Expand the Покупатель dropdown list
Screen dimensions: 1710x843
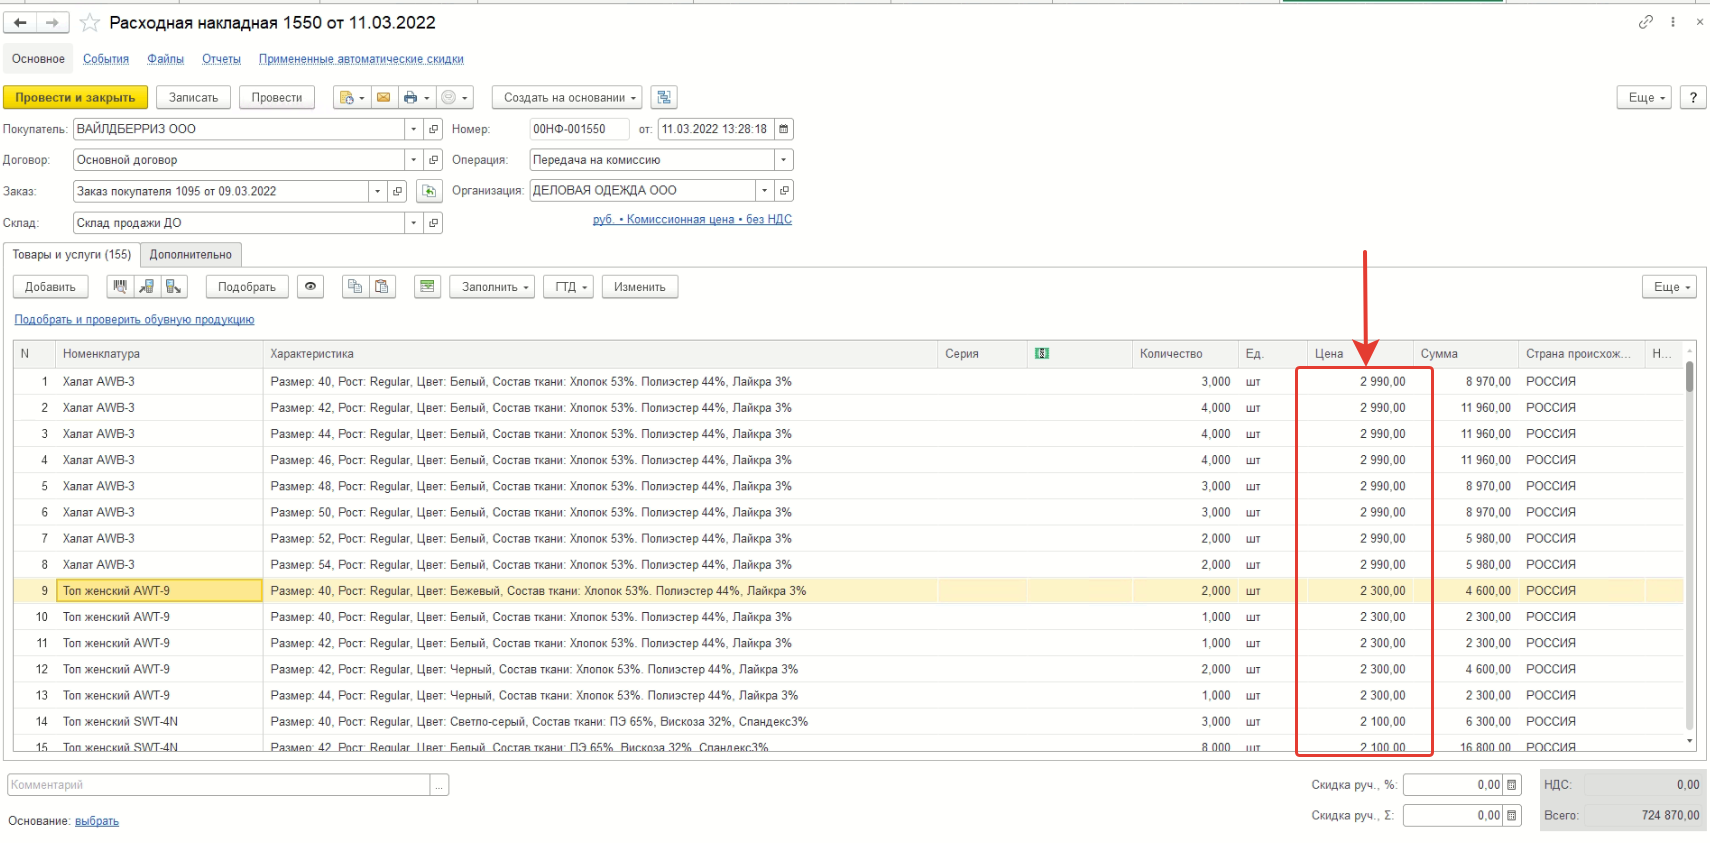[413, 129]
